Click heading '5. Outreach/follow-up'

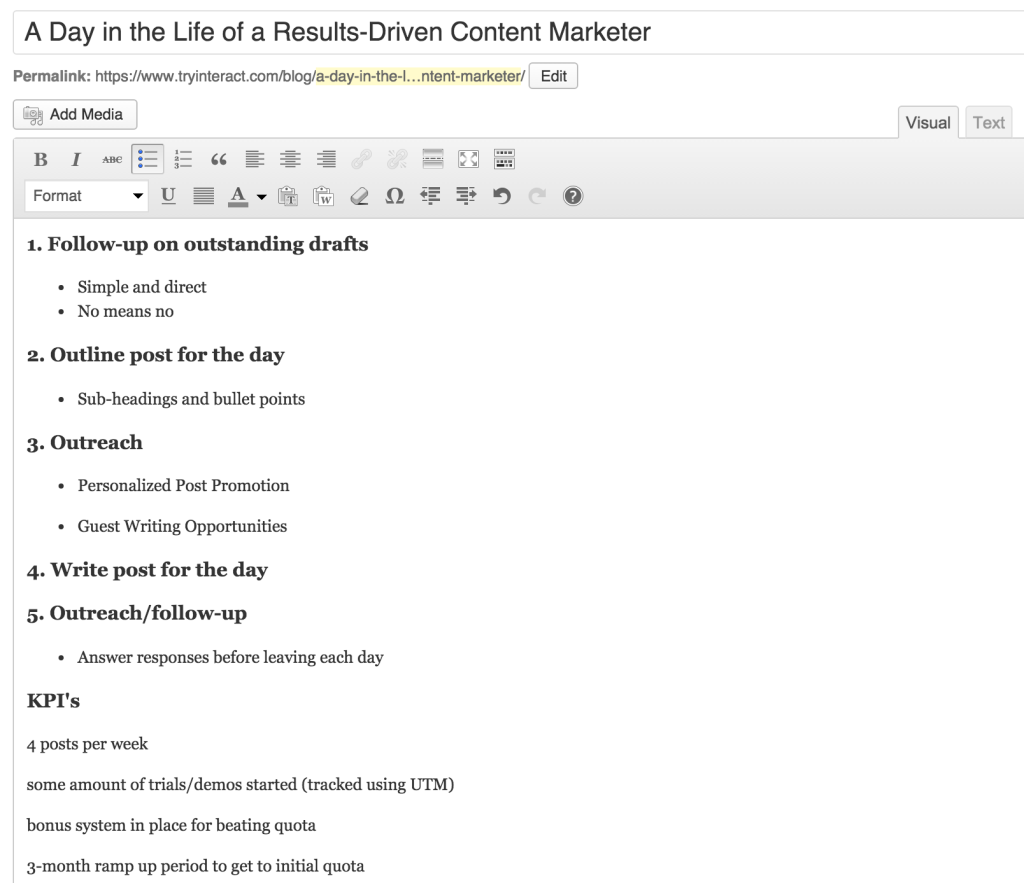(x=136, y=614)
